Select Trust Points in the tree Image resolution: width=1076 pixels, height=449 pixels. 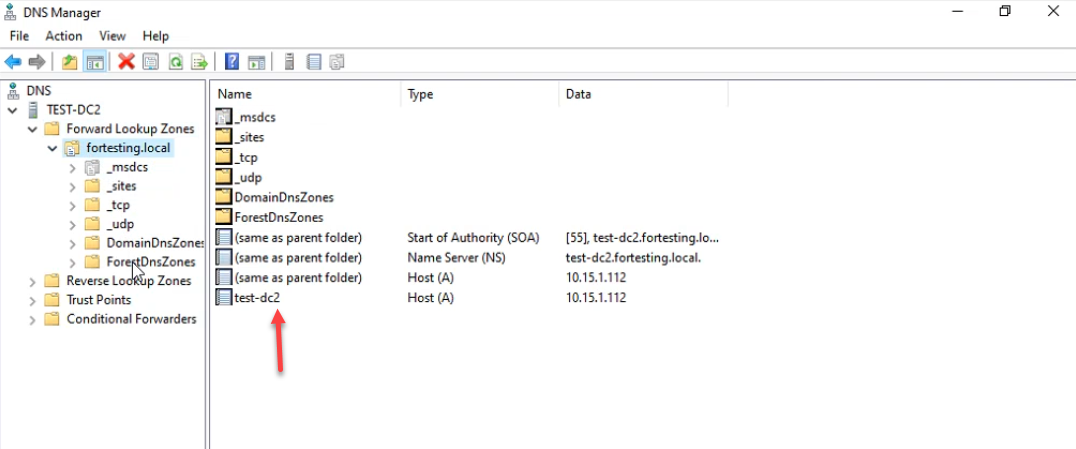pyautogui.click(x=99, y=300)
